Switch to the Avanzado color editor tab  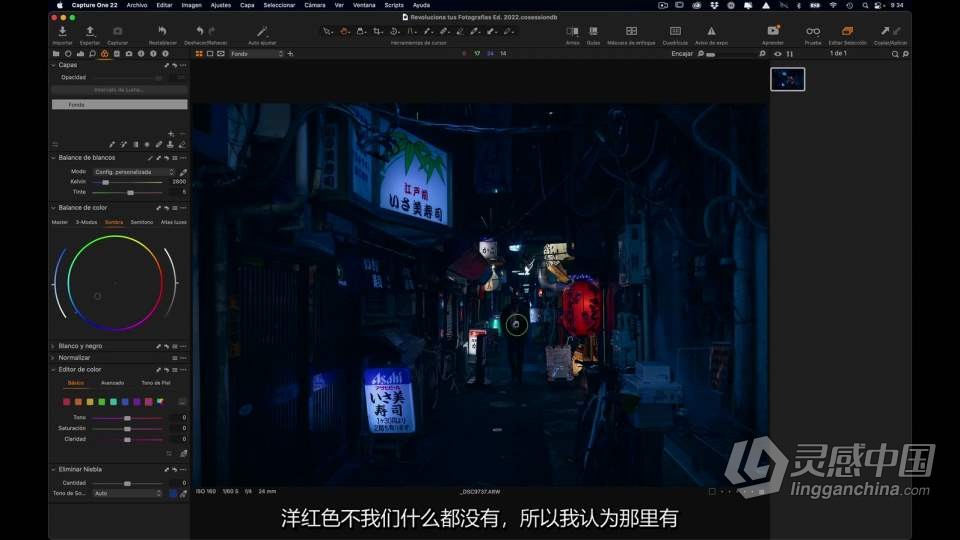point(113,383)
